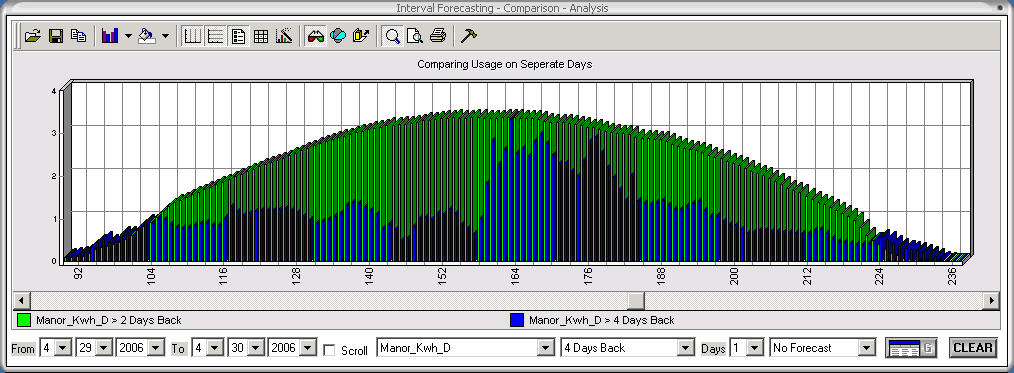Open the data editor grid icon
1014x373 pixels.
pyautogui.click(x=261, y=36)
